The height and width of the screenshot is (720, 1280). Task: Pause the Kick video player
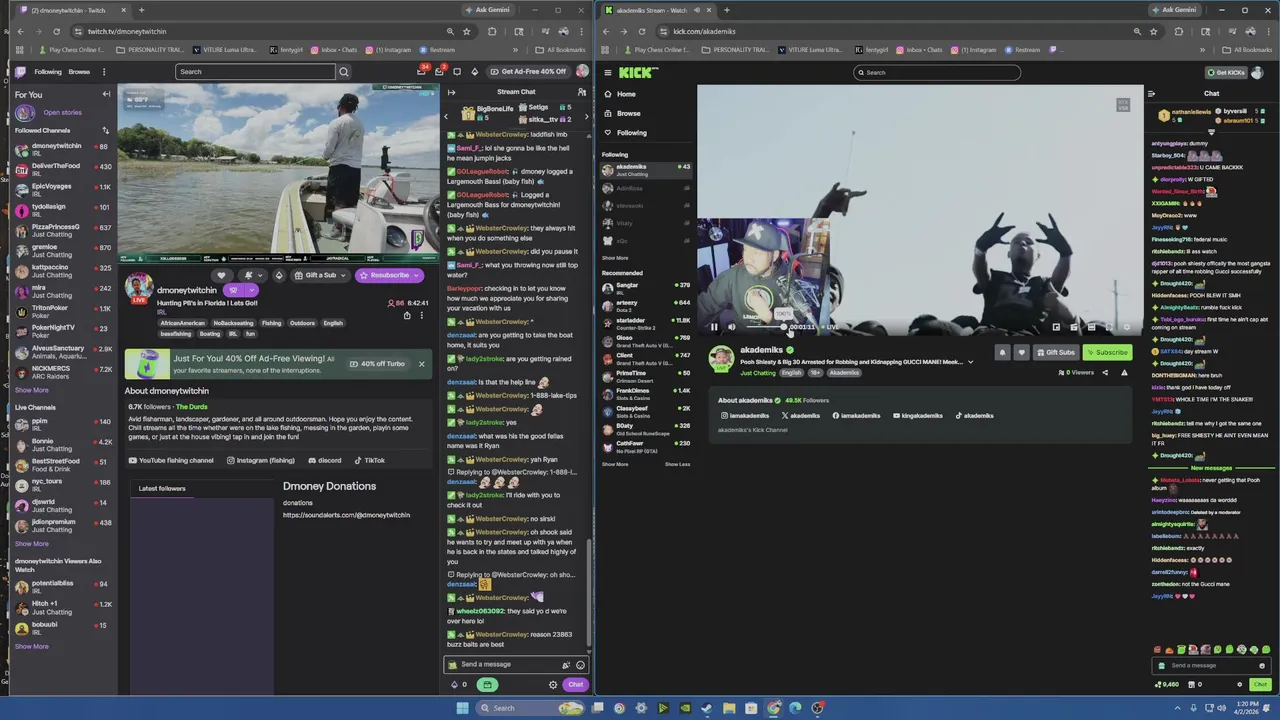click(x=714, y=327)
